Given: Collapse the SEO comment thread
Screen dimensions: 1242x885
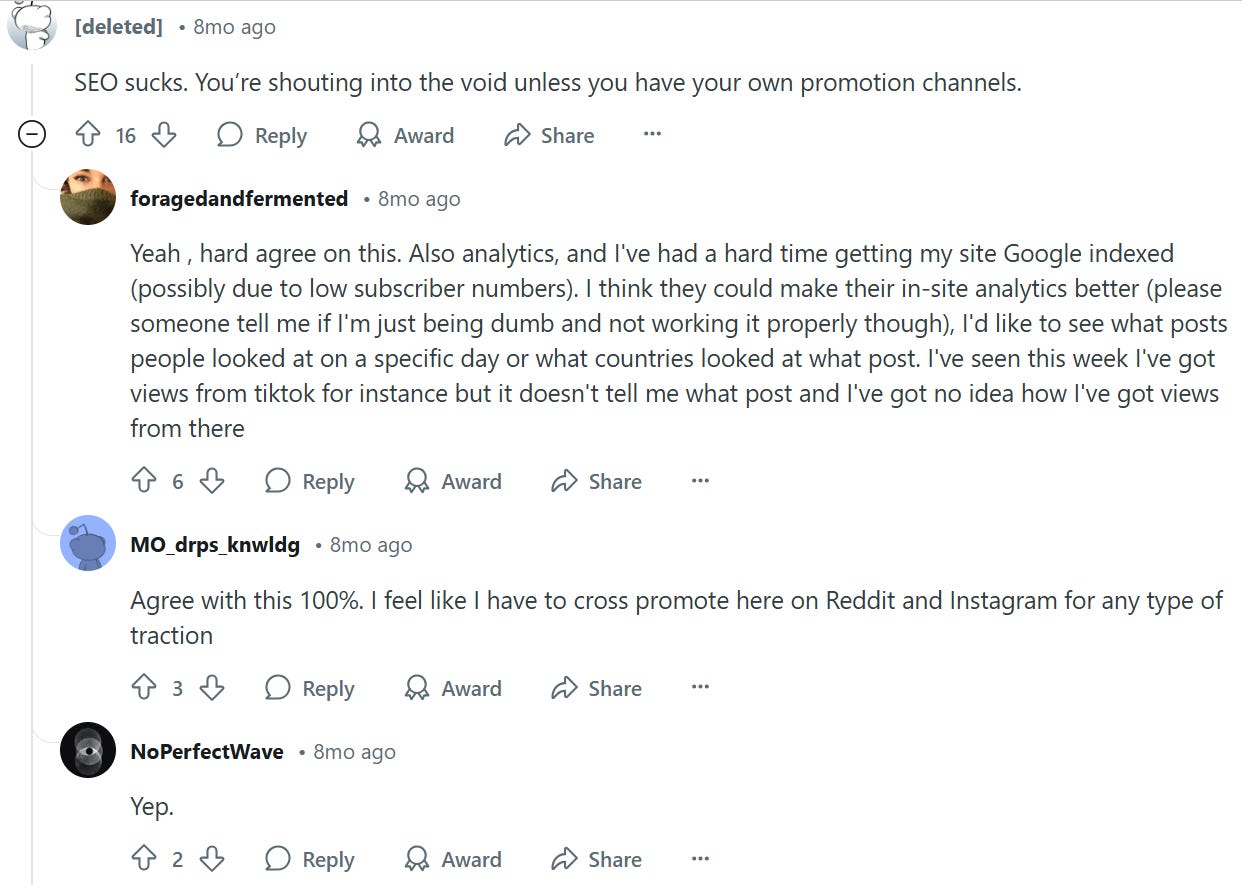Looking at the screenshot, I should tap(33, 135).
